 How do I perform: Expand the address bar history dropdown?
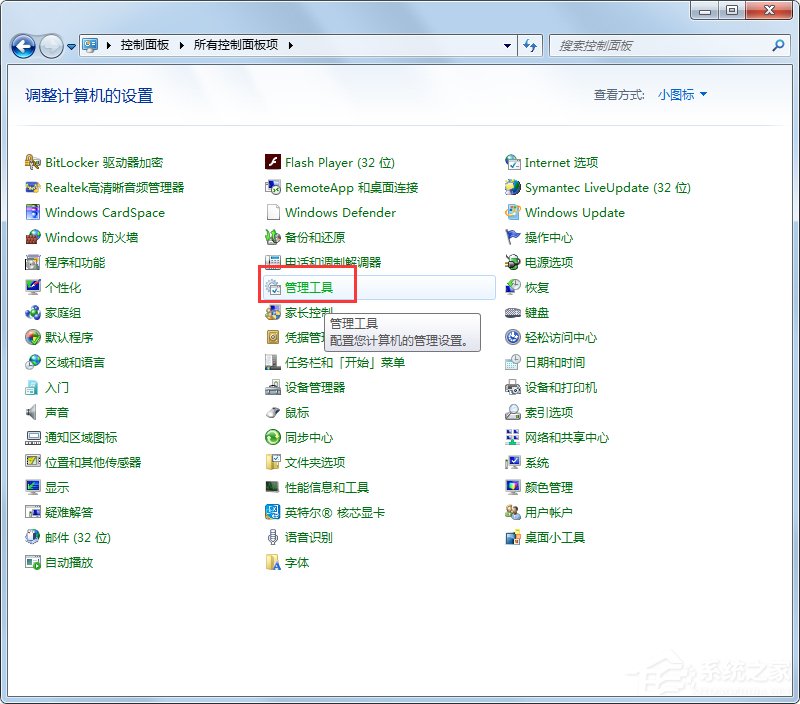507,46
